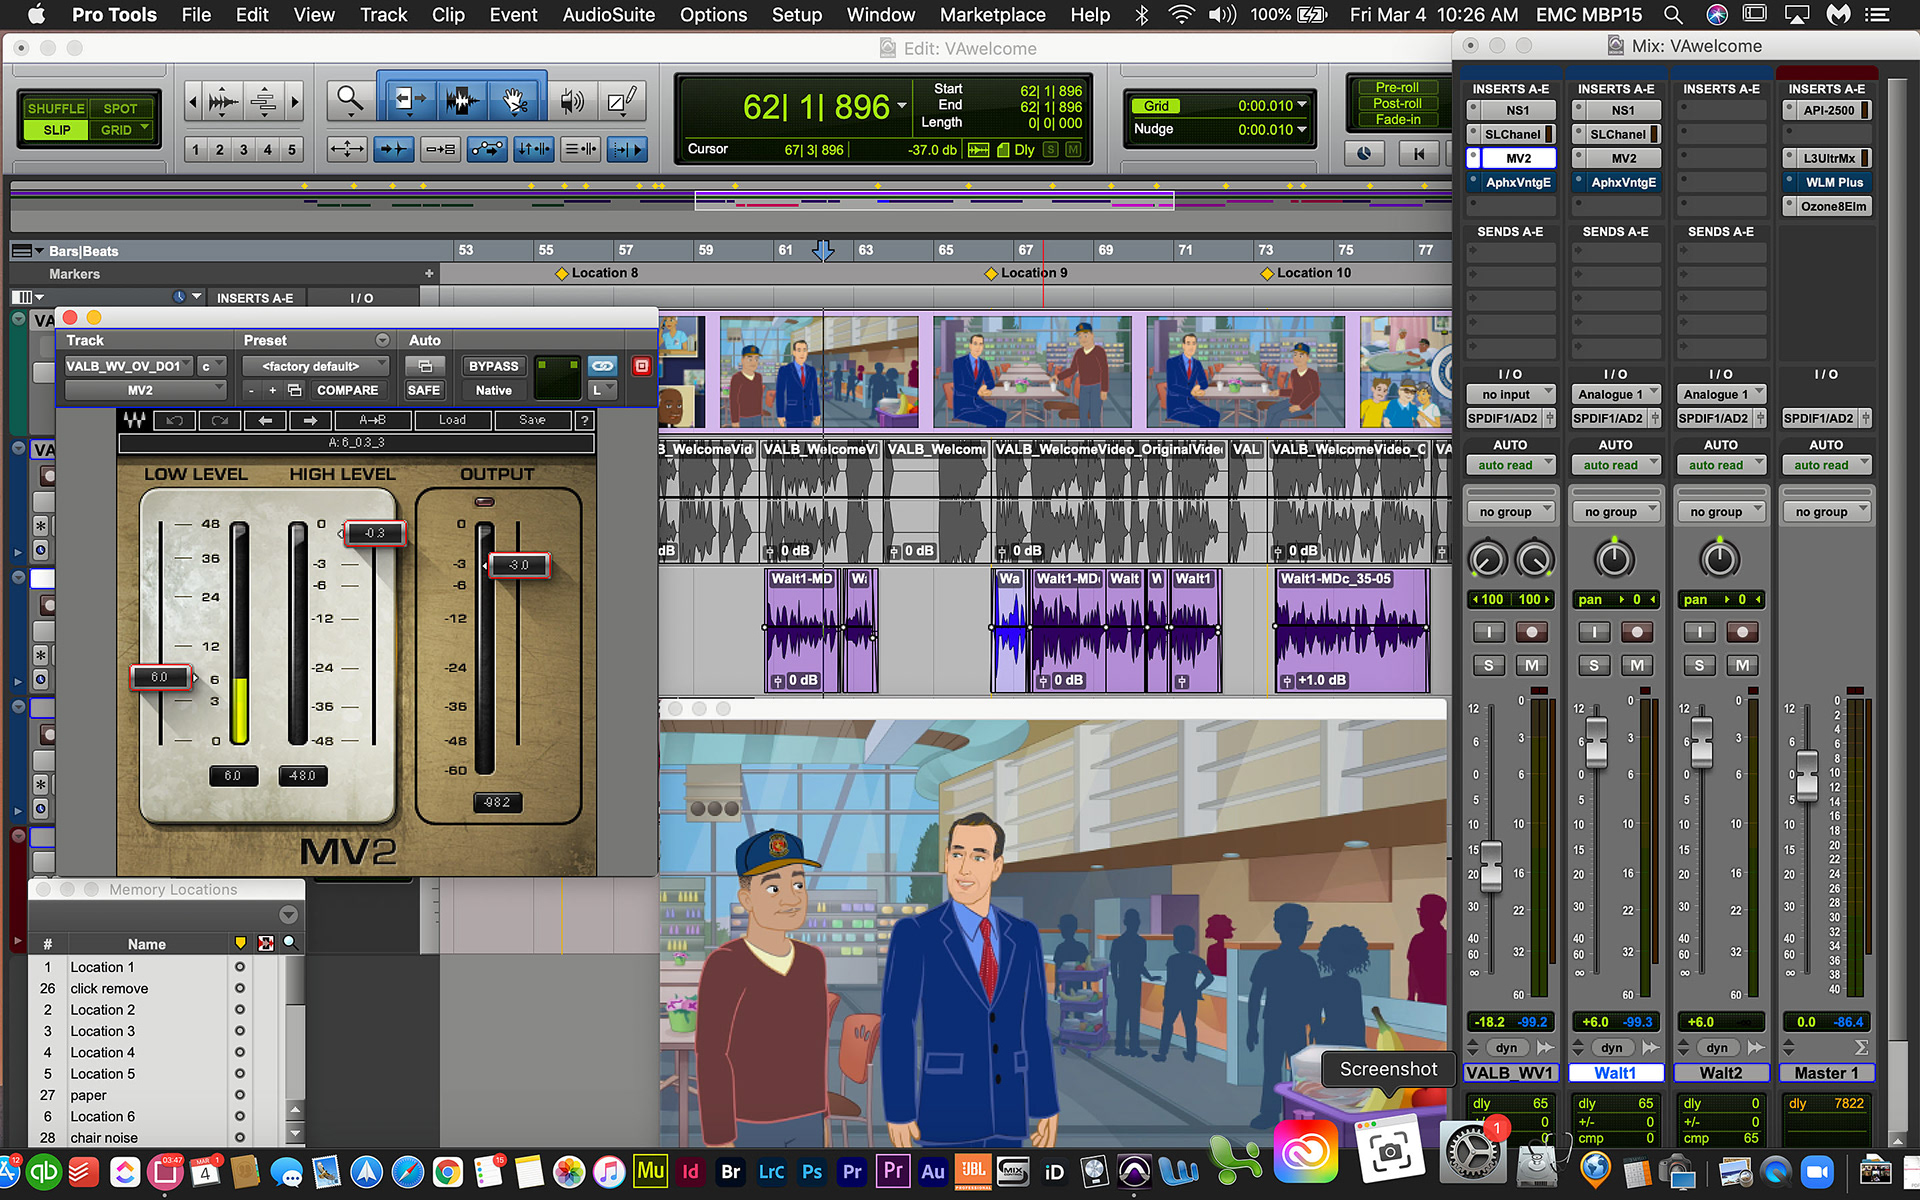Open the Setup menu
The height and width of the screenshot is (1200, 1920).
click(x=796, y=15)
